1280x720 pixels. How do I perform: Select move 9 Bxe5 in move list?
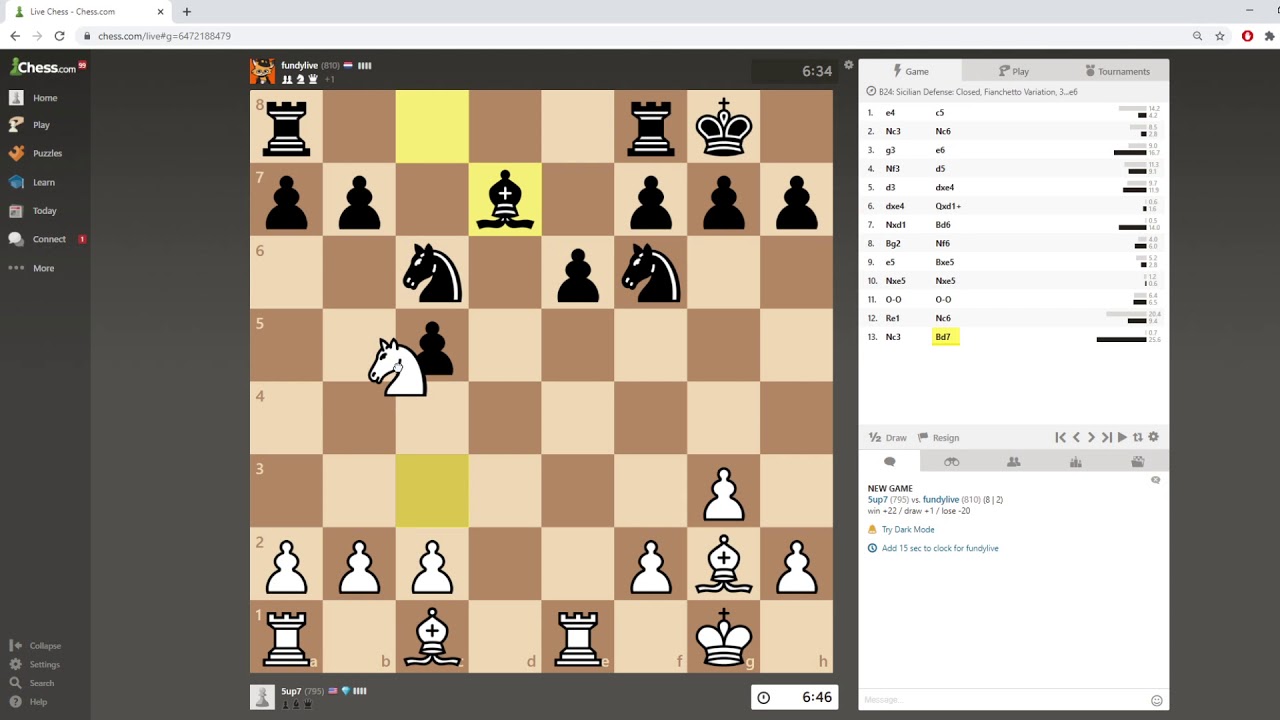click(x=945, y=262)
